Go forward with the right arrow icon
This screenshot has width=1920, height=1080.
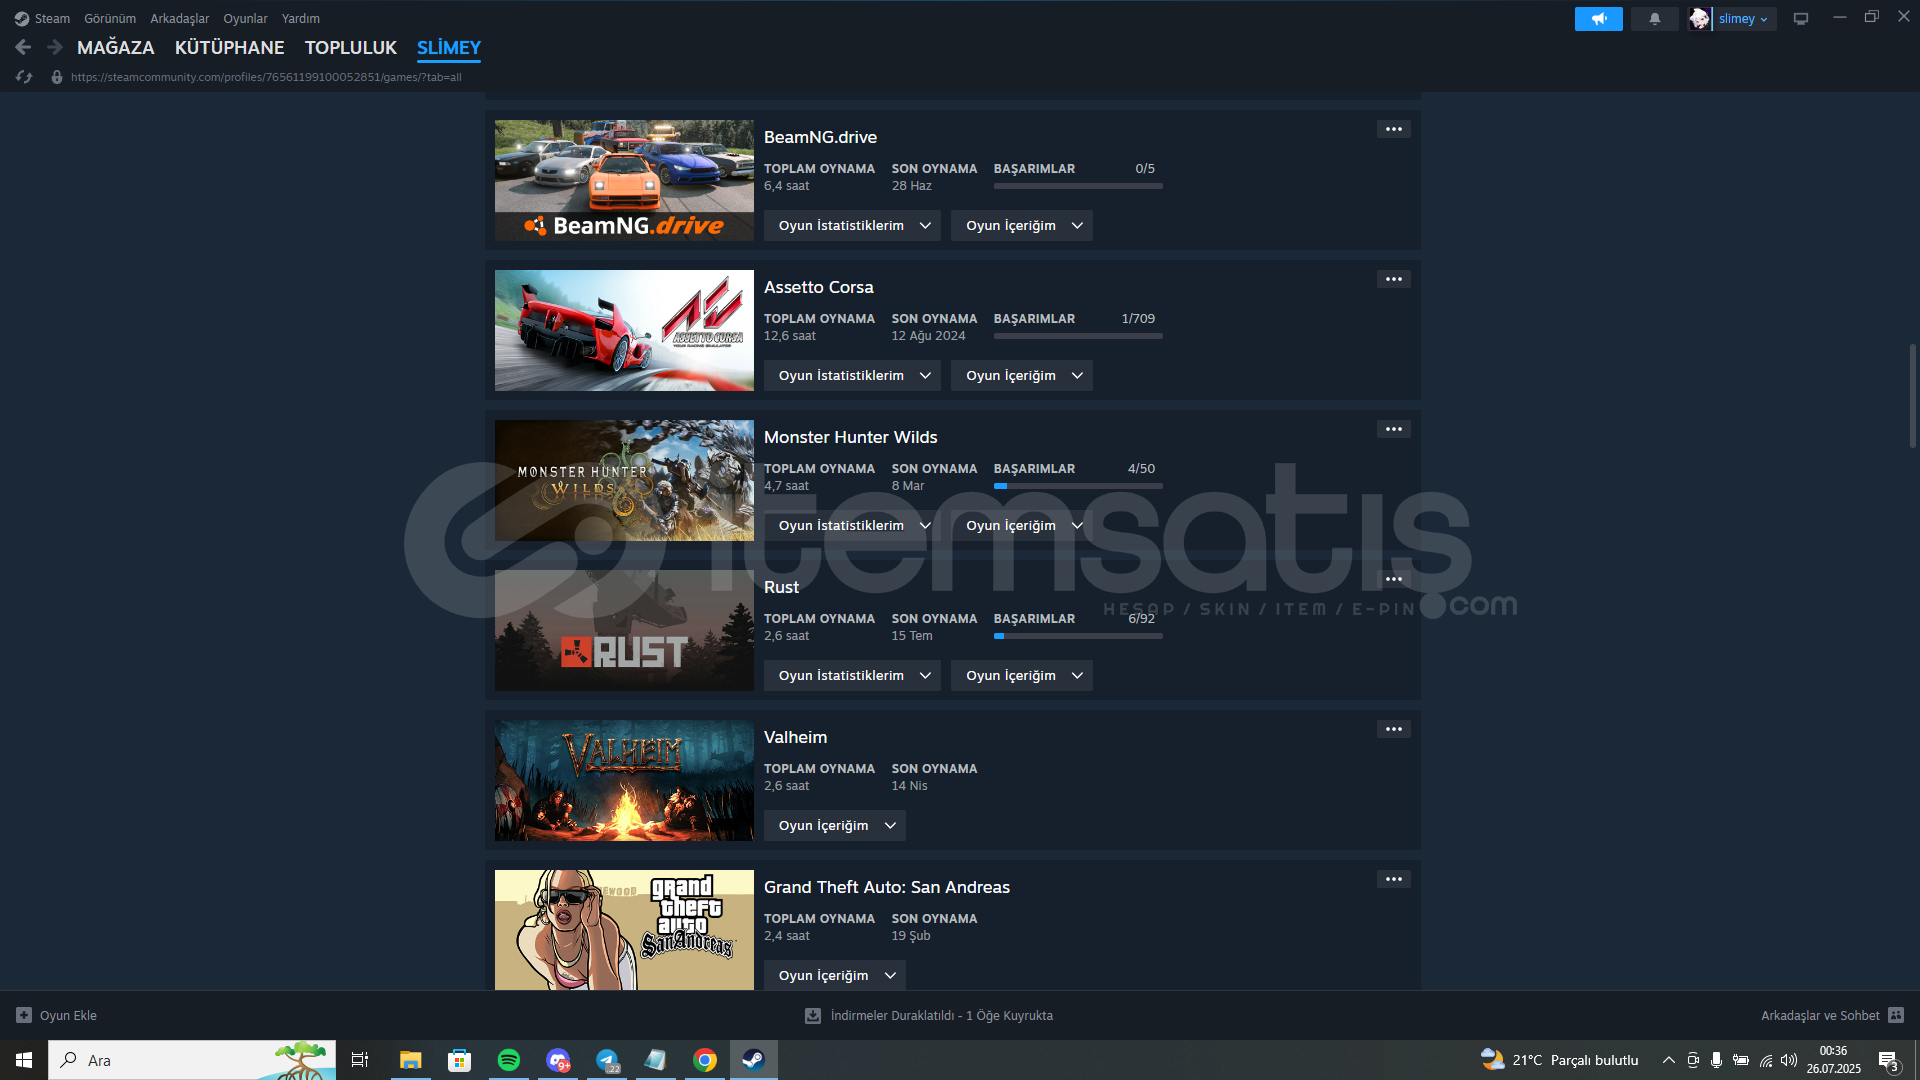tap(55, 47)
